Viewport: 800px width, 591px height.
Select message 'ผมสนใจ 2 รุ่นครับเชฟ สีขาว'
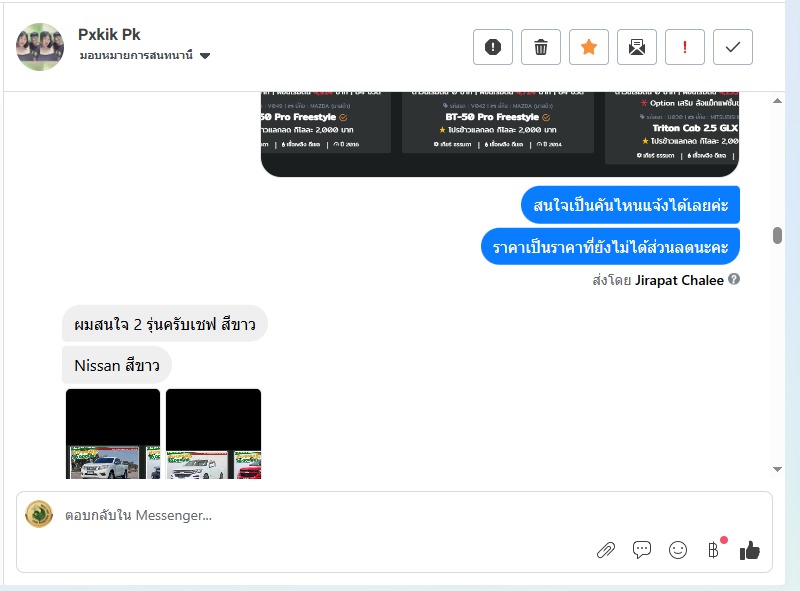[165, 324]
